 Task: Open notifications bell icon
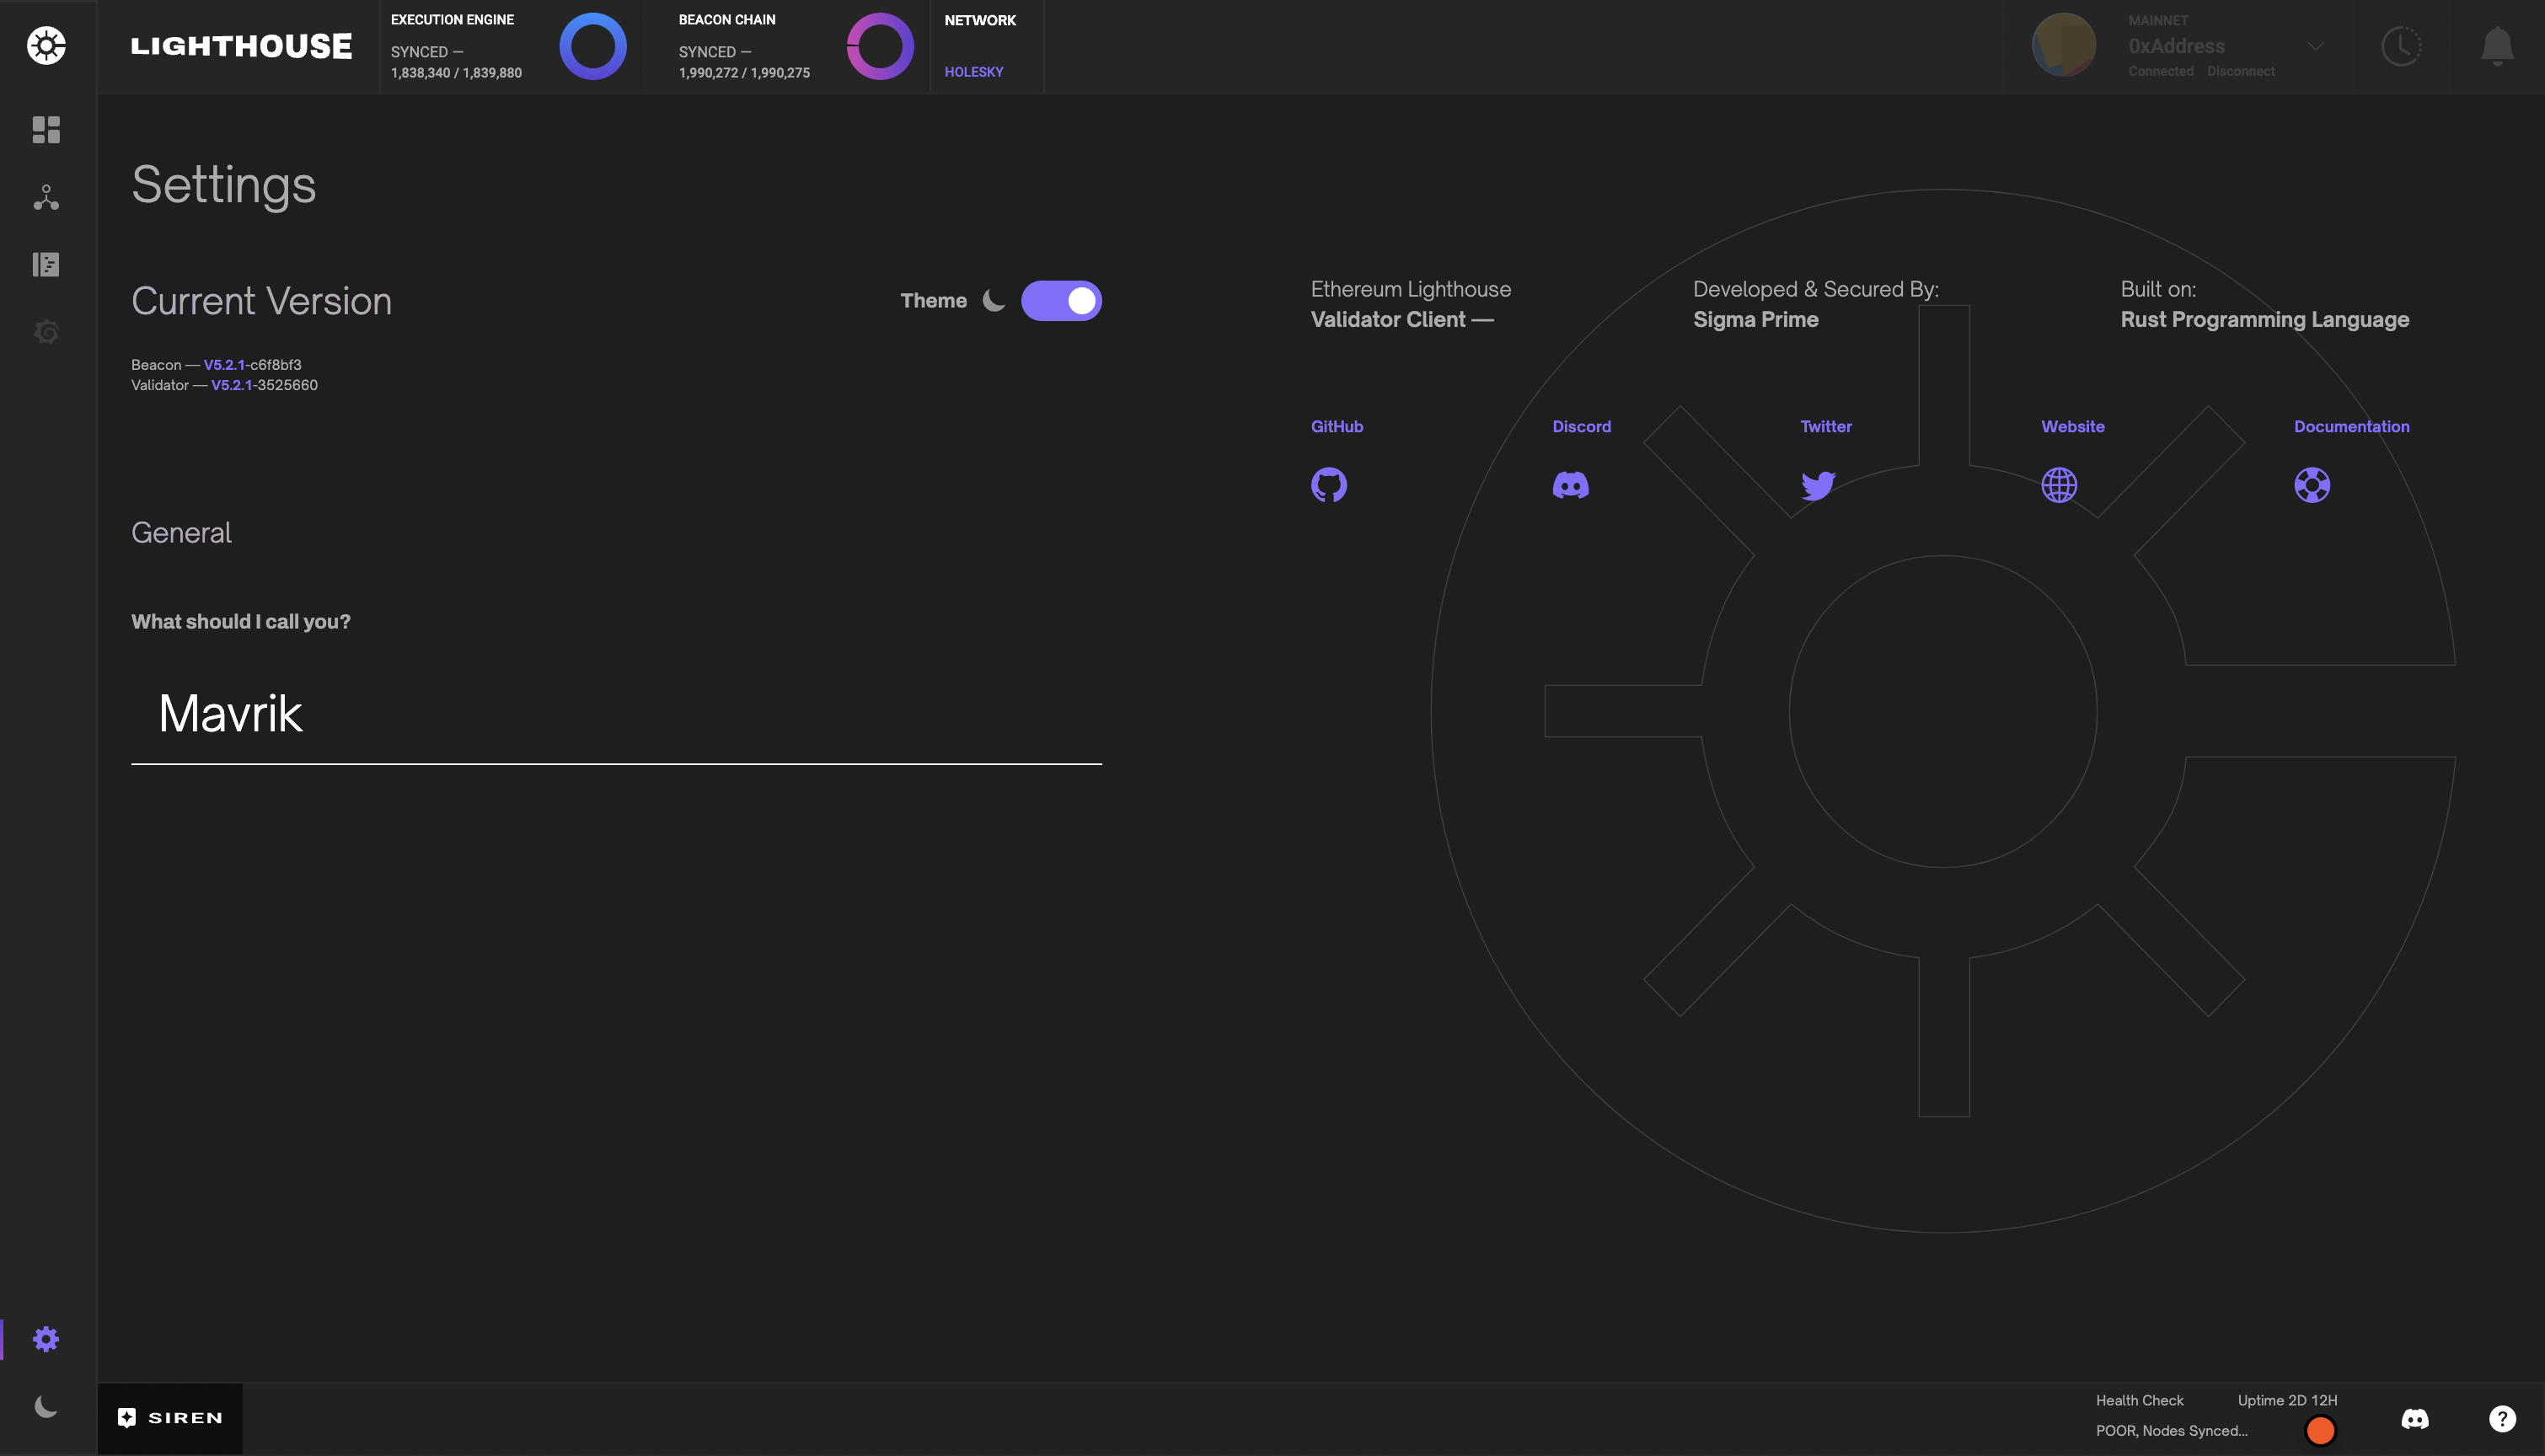pos(2497,46)
